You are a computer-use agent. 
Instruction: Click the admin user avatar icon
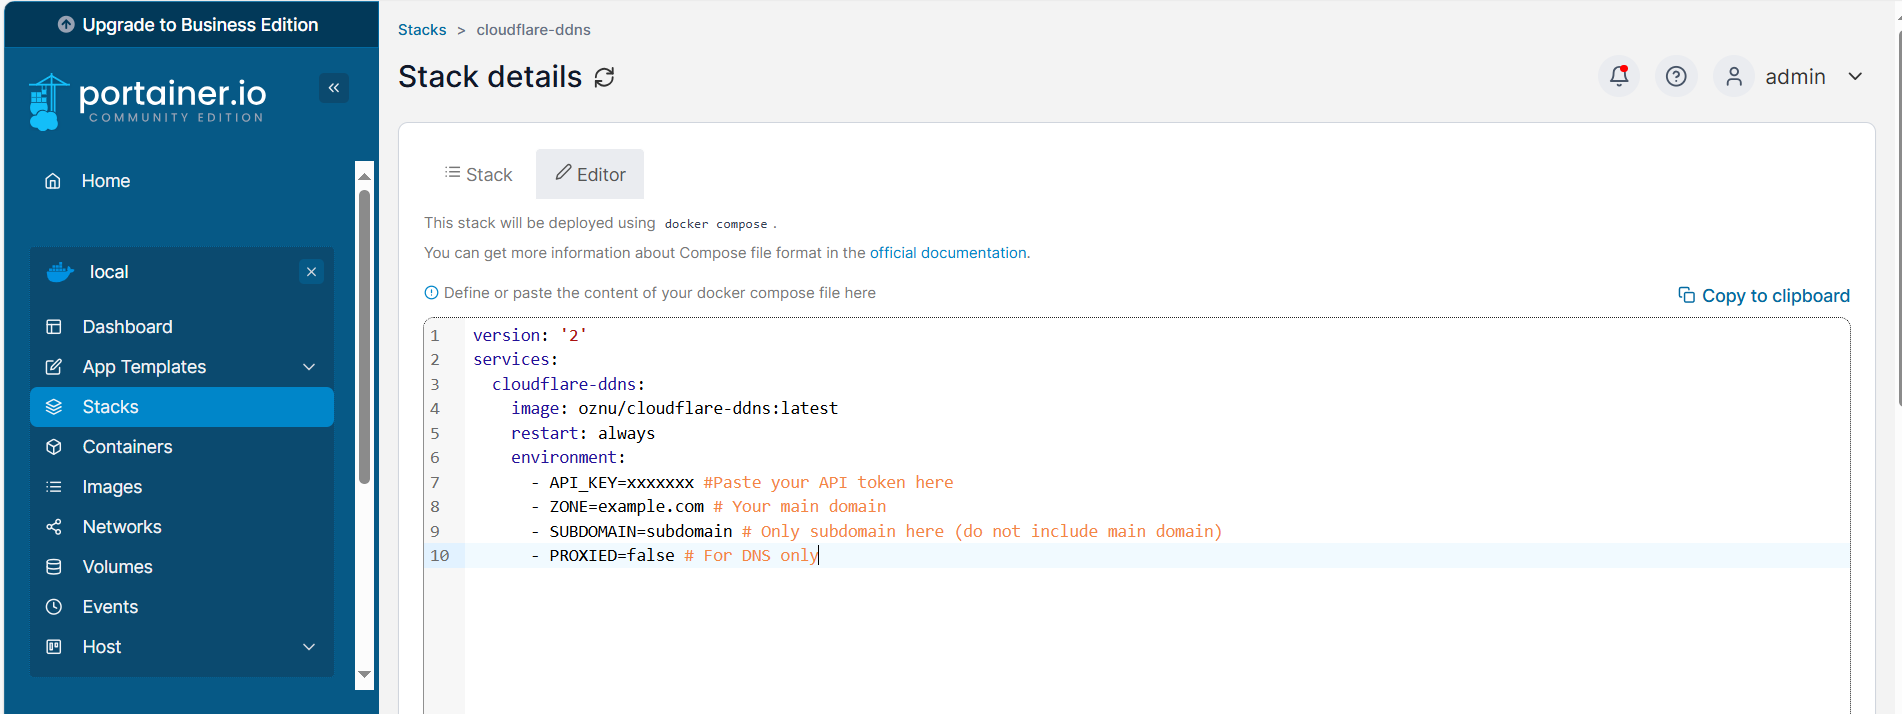pos(1734,76)
